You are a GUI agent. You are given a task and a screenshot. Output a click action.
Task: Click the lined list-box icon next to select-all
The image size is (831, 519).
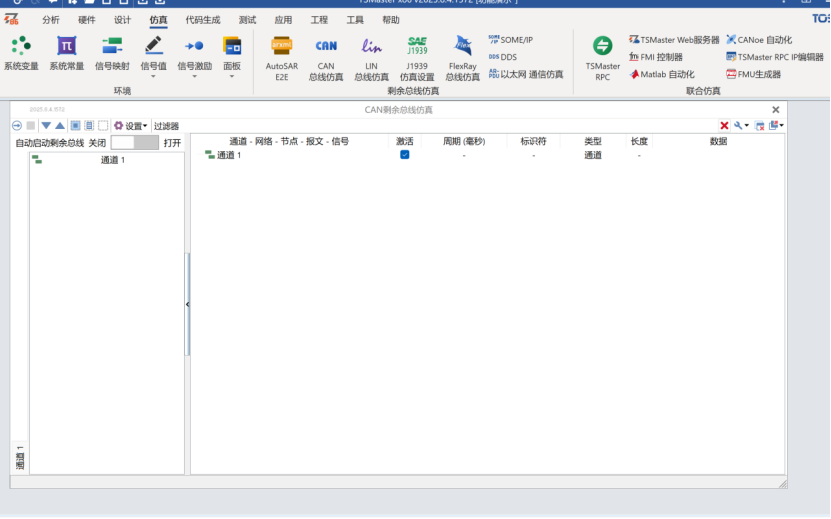[x=89, y=126]
